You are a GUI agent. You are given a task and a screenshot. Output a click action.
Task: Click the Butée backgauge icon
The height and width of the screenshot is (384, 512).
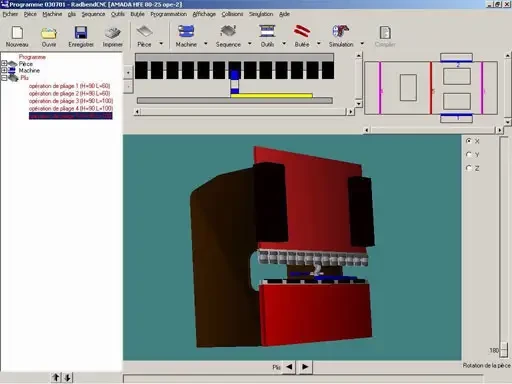(x=302, y=32)
